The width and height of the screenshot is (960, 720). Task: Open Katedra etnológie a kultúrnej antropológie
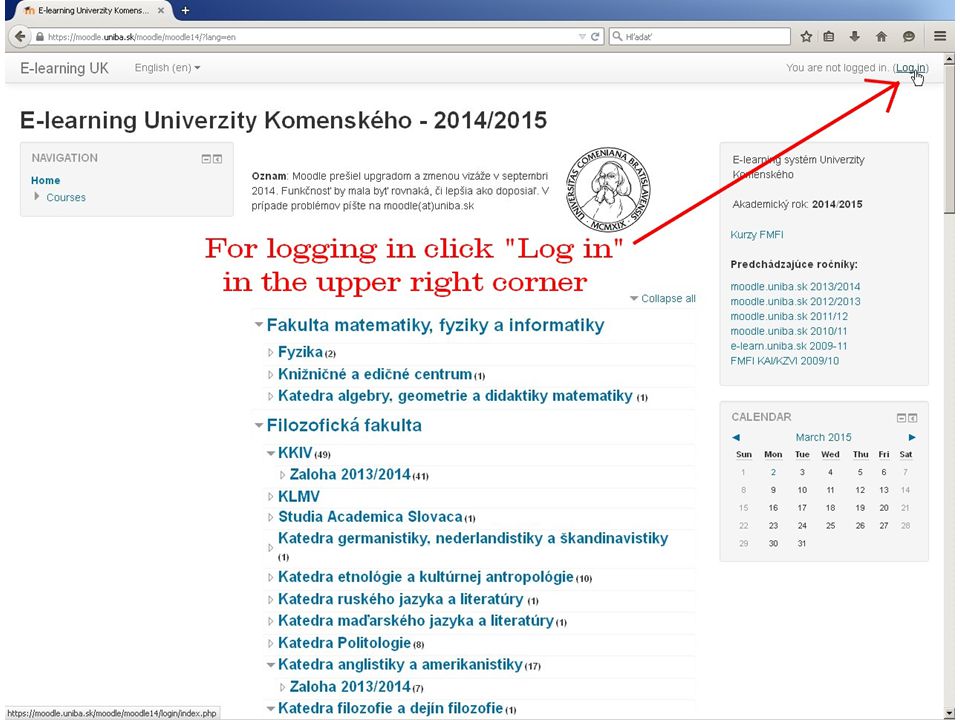click(x=426, y=577)
